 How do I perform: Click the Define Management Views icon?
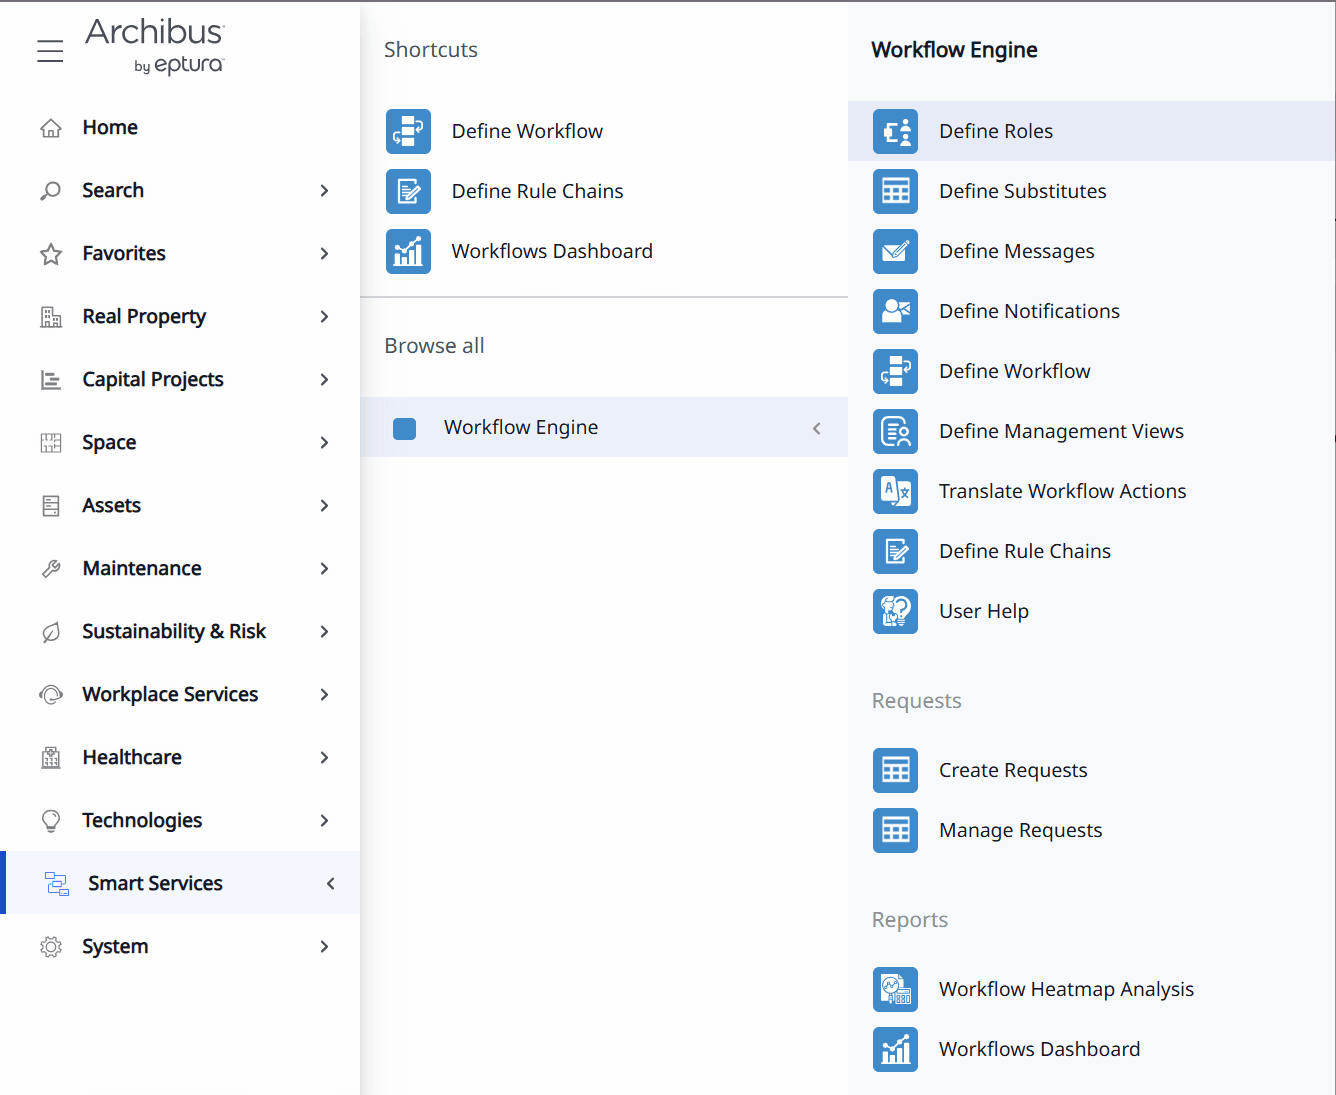point(895,431)
